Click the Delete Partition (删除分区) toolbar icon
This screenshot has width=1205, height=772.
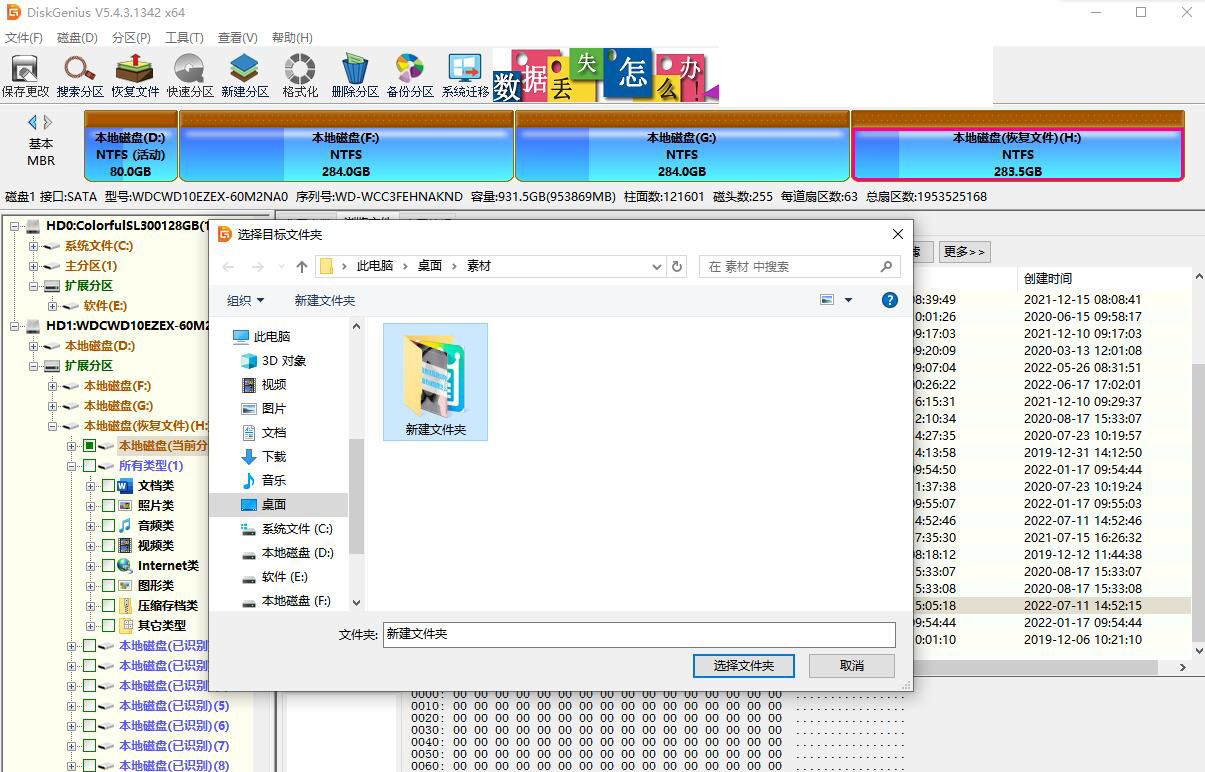tap(355, 76)
